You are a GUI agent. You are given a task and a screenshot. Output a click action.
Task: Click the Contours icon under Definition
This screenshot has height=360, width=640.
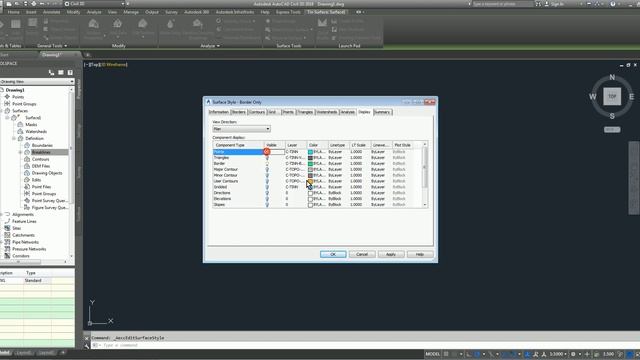27,159
